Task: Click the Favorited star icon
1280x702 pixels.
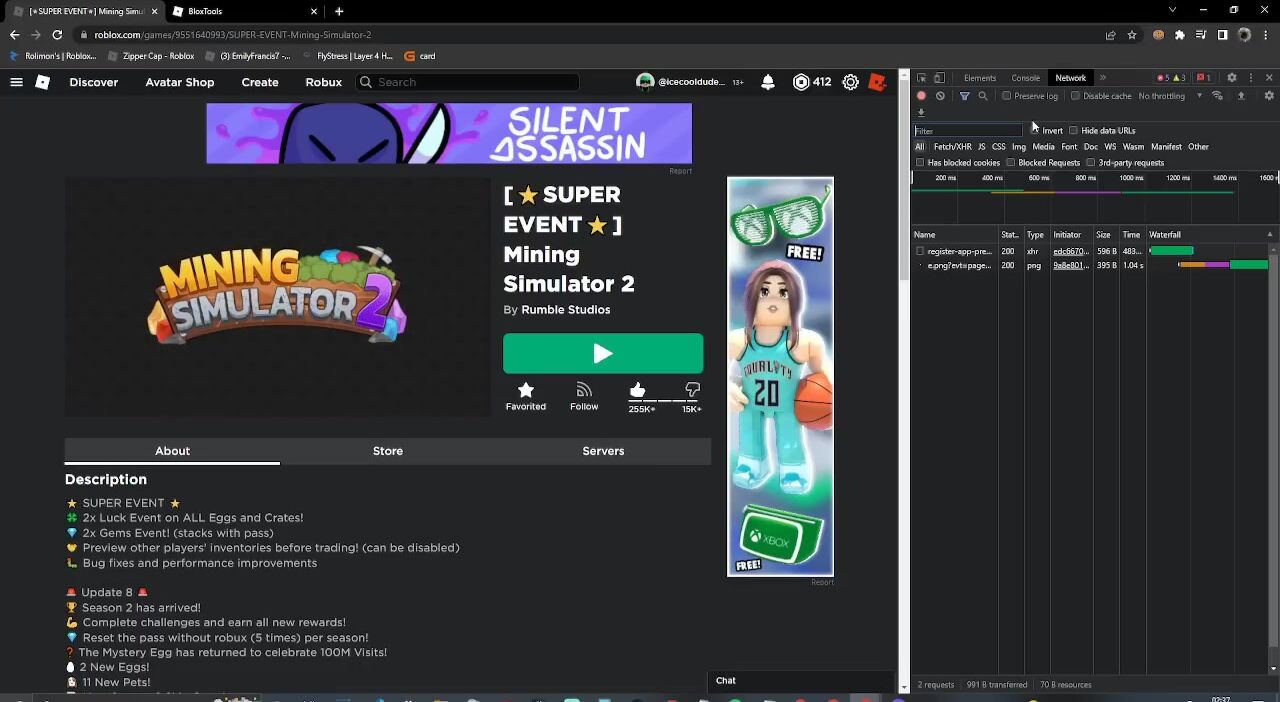Action: 526,390
